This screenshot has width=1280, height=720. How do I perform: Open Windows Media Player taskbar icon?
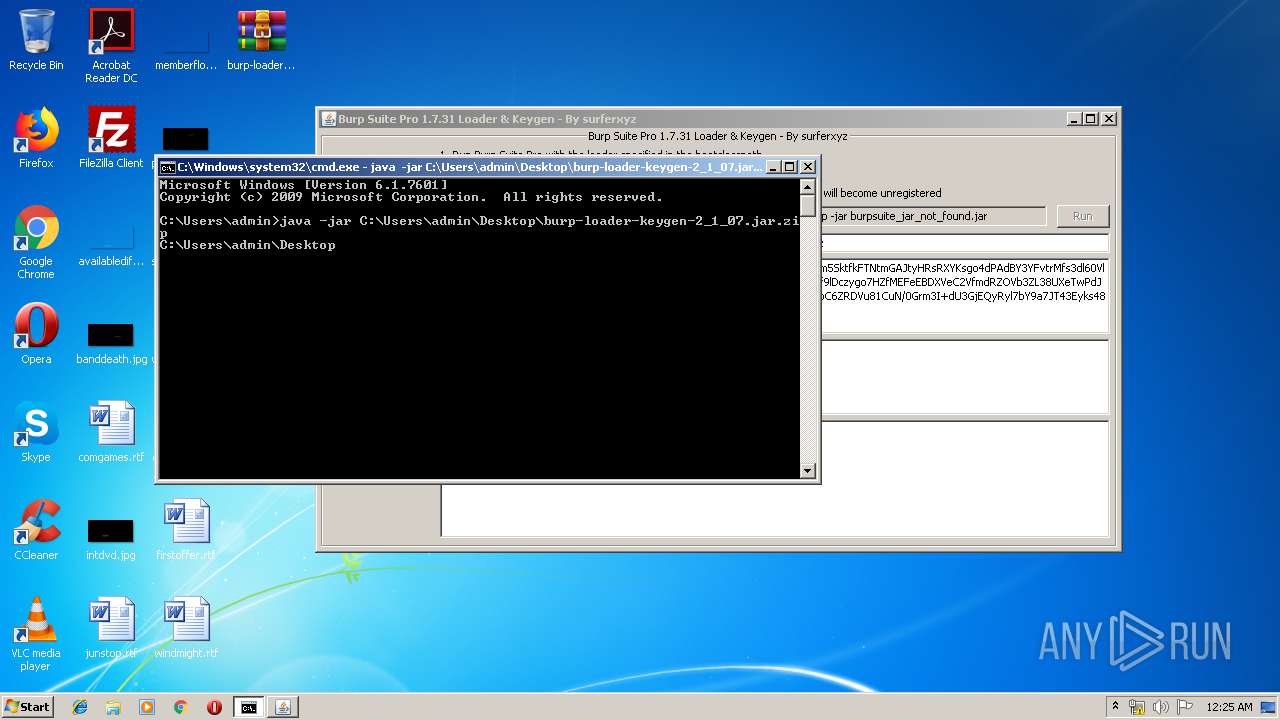(147, 707)
